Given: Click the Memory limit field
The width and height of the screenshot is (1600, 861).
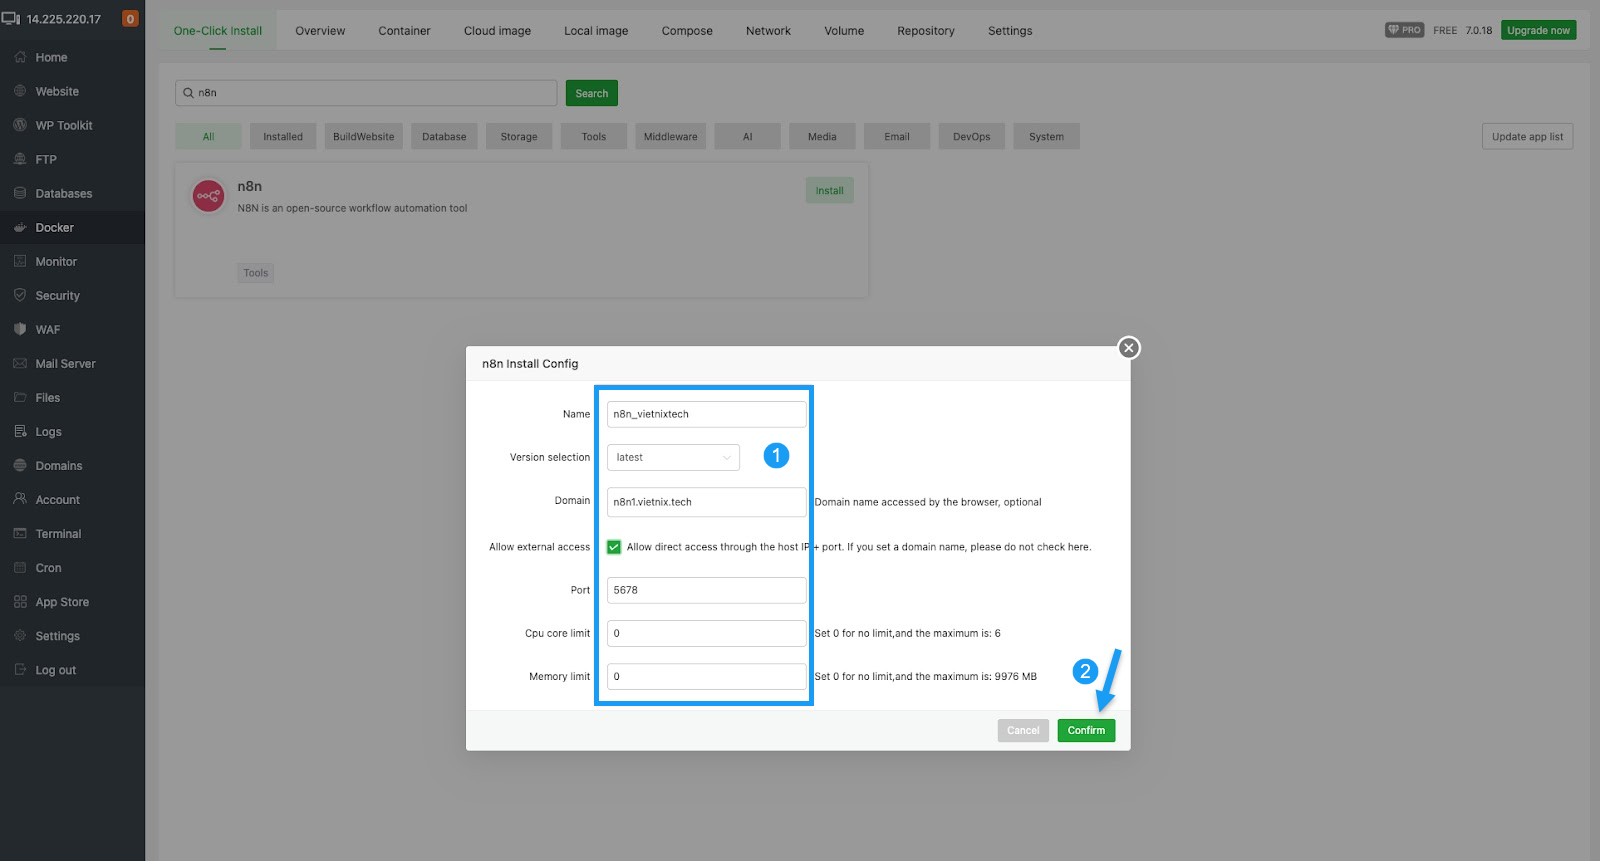Looking at the screenshot, I should pyautogui.click(x=706, y=677).
